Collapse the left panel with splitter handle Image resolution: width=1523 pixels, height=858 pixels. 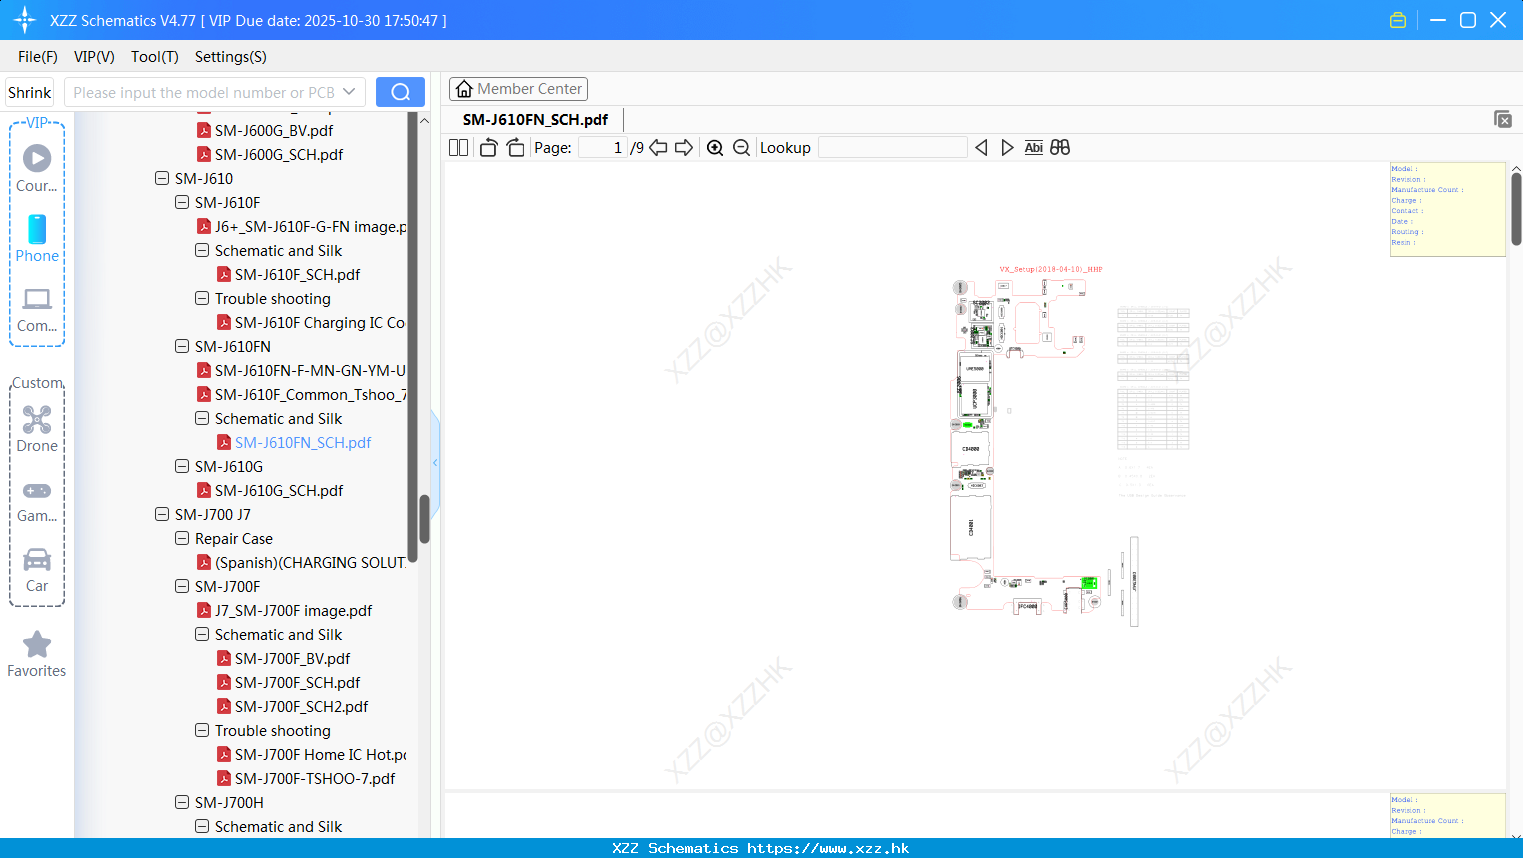point(435,463)
